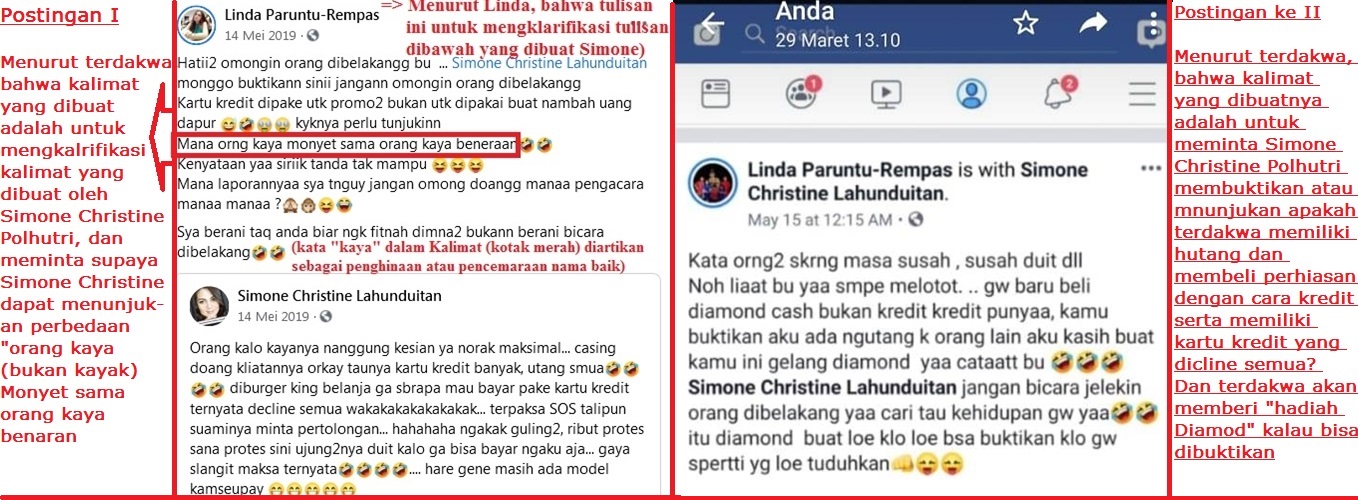
Task: Open the News Feed tab icon
Action: point(716,94)
